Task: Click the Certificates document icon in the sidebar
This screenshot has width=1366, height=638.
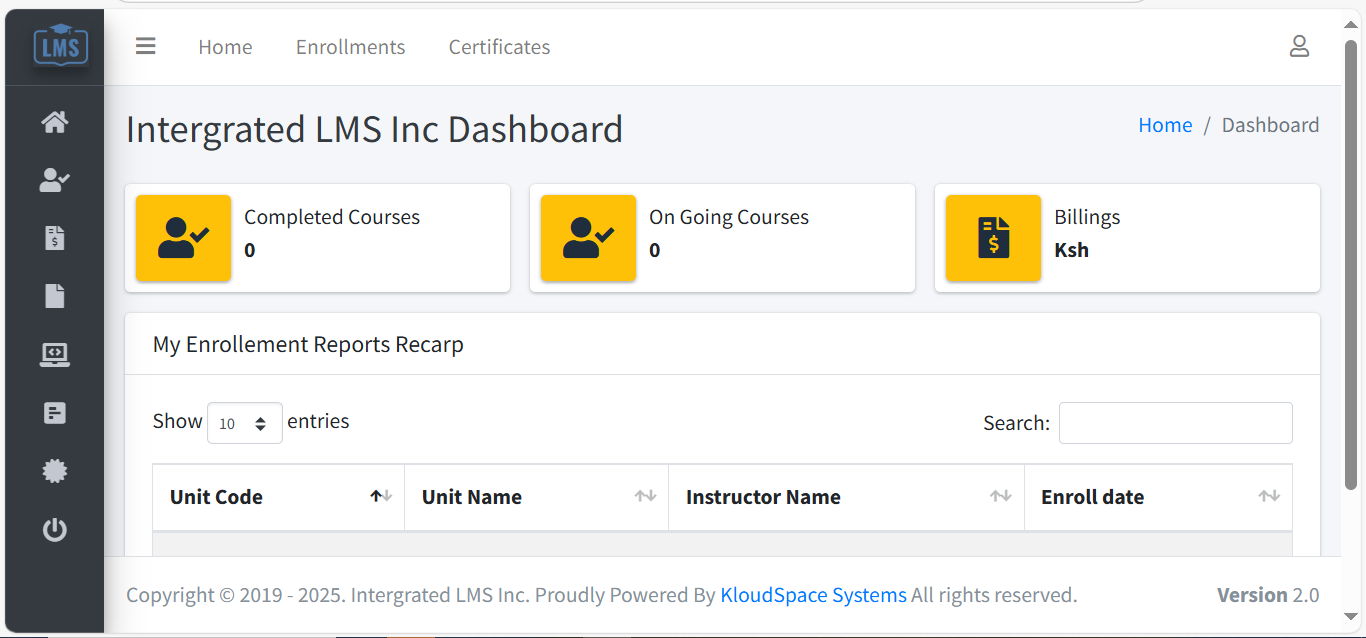Action: click(54, 296)
